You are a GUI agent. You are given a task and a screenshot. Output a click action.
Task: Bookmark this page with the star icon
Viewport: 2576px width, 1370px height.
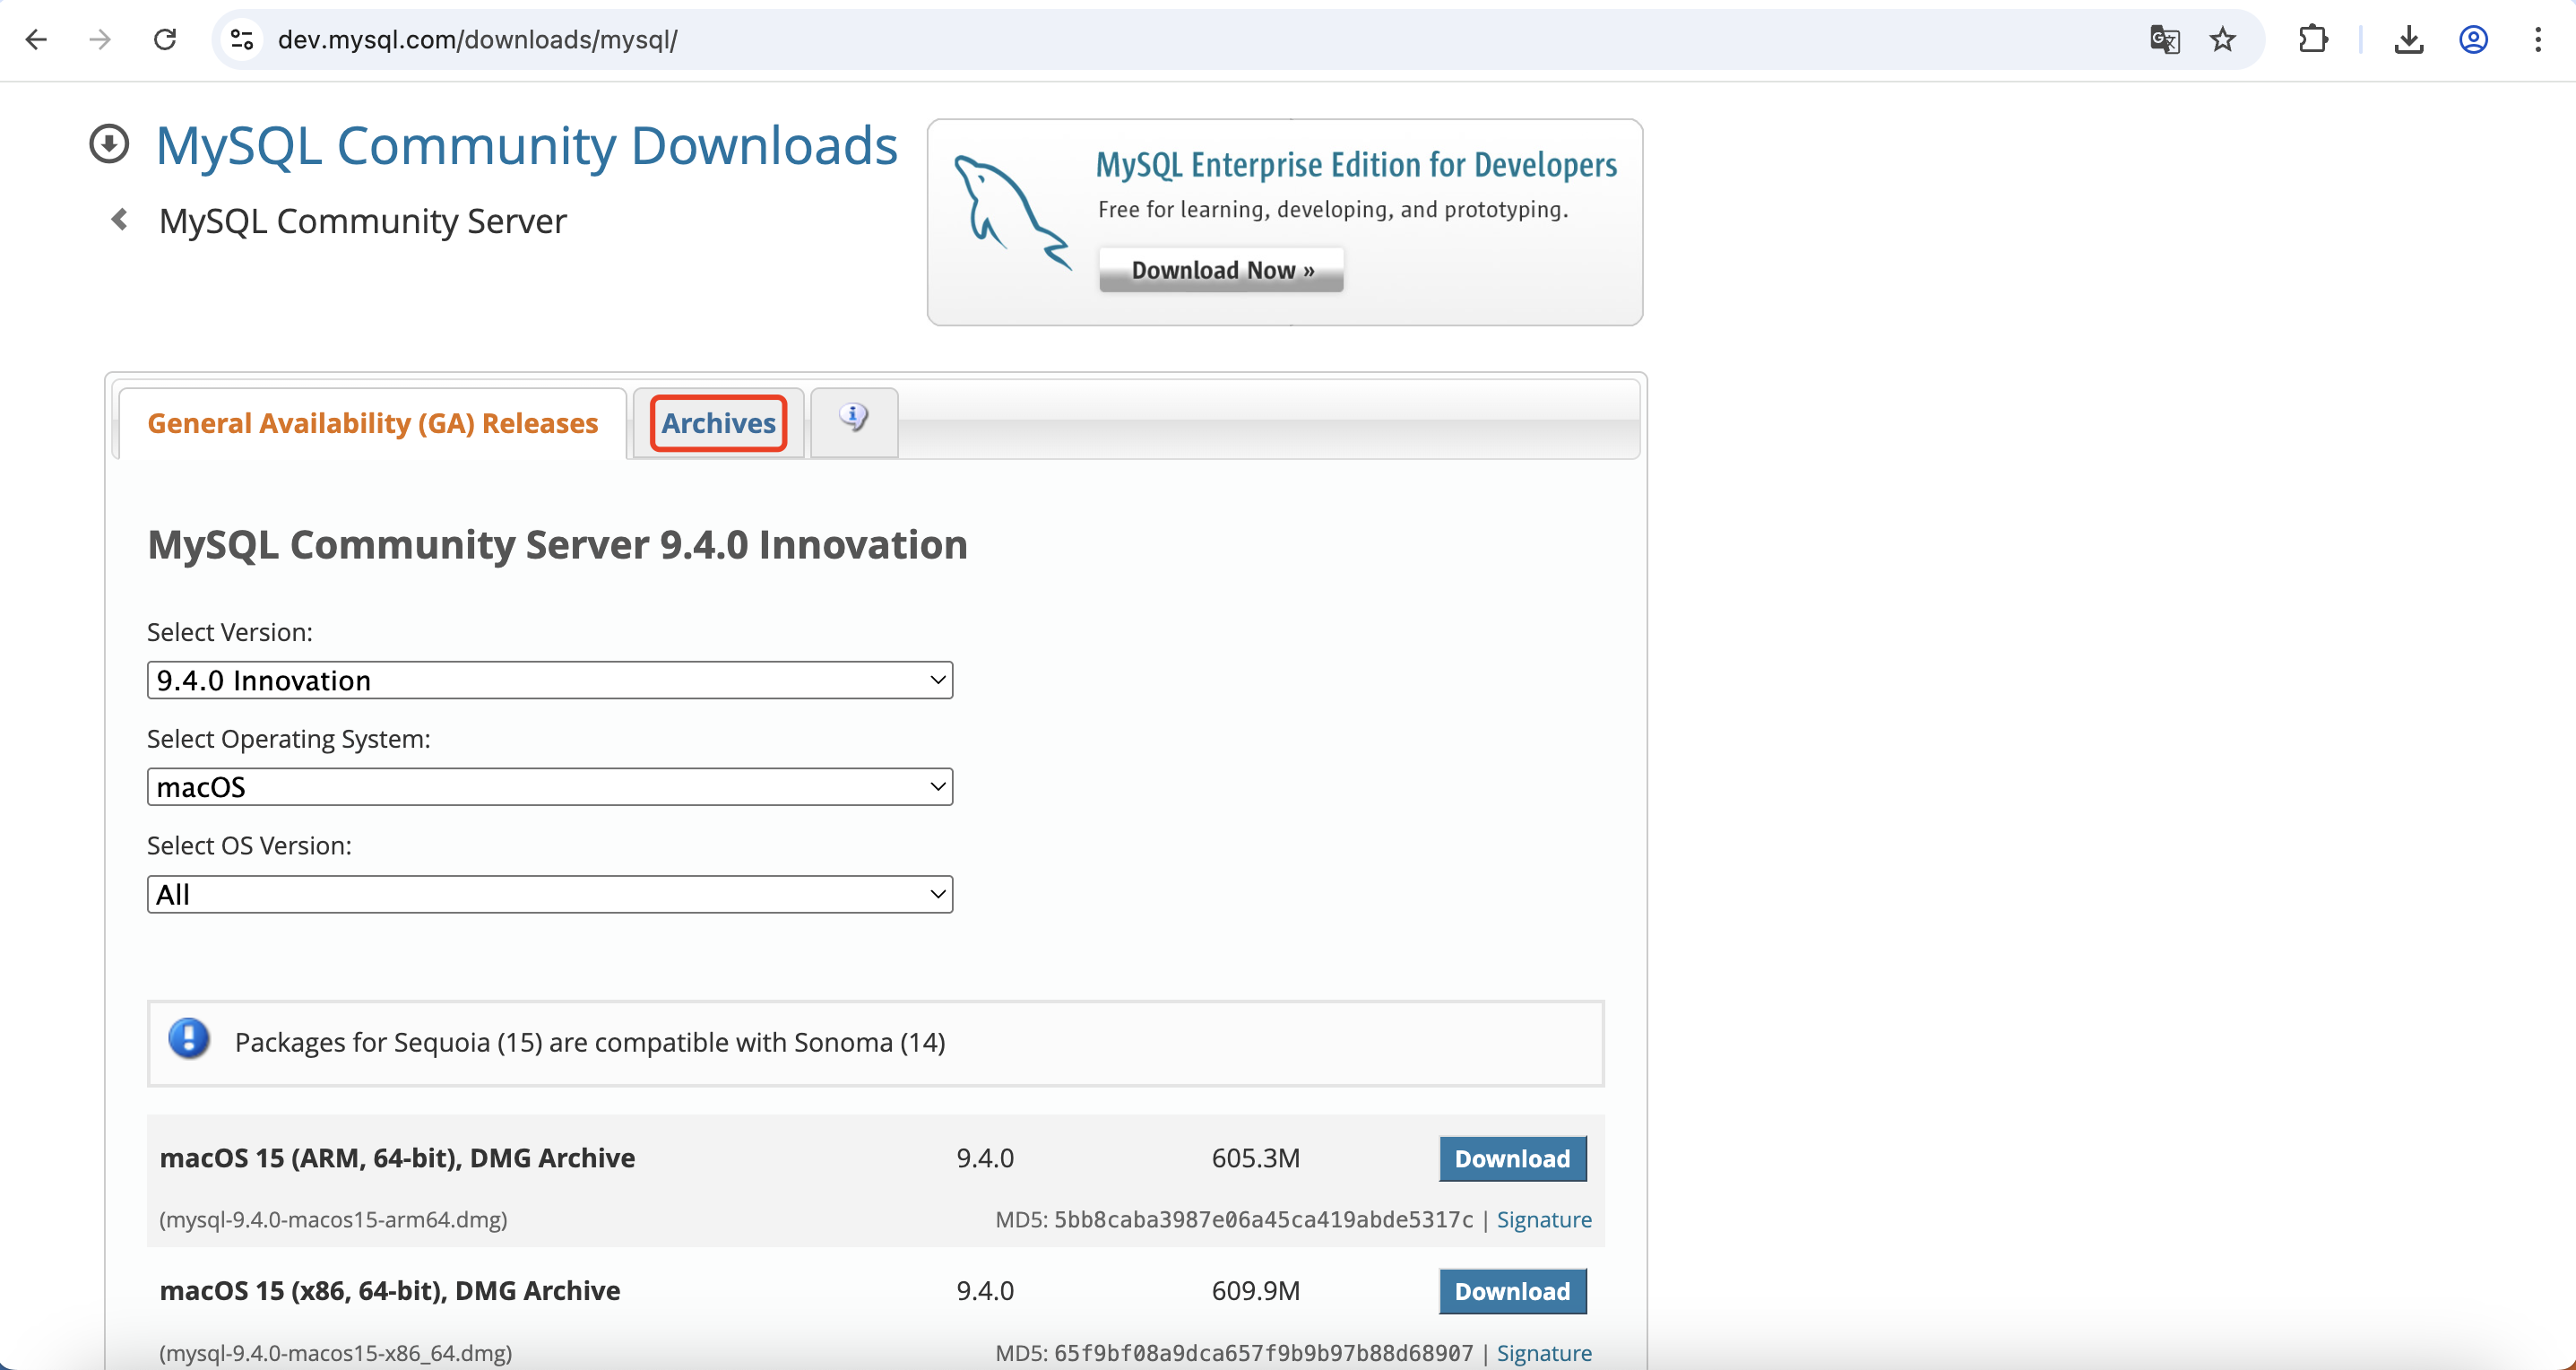coord(2222,39)
